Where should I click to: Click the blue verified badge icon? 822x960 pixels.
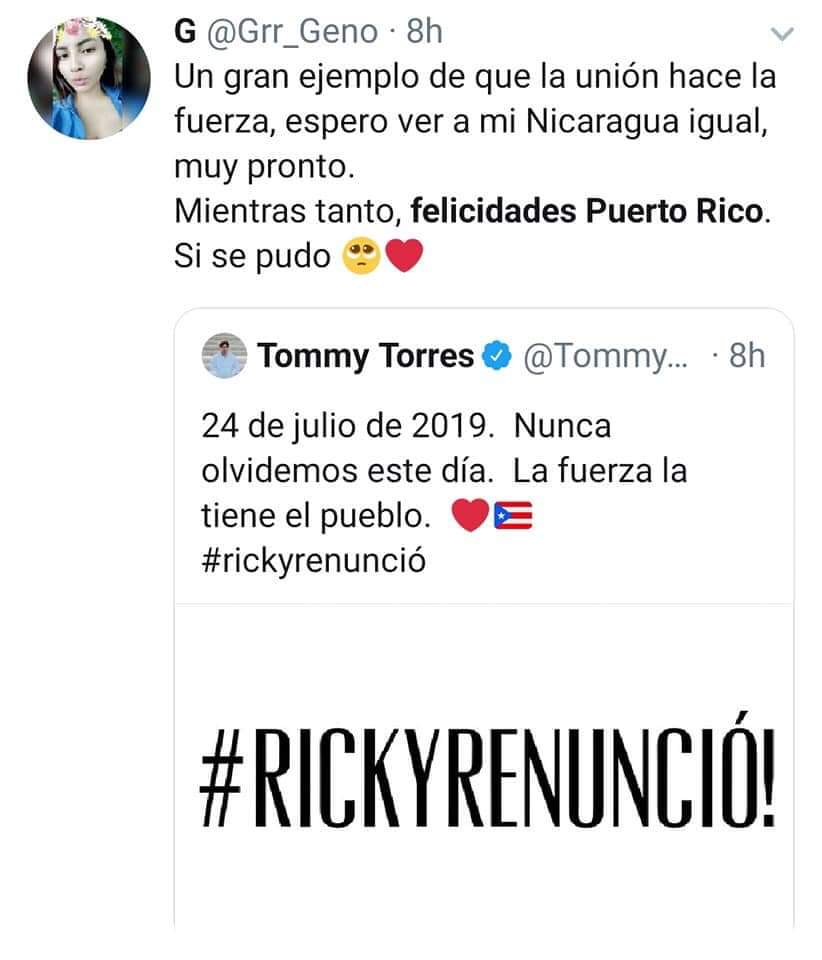tap(496, 356)
